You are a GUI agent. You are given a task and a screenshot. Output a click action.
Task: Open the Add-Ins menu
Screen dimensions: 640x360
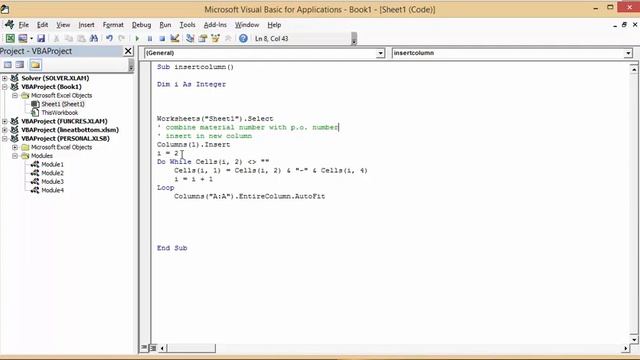pos(215,25)
